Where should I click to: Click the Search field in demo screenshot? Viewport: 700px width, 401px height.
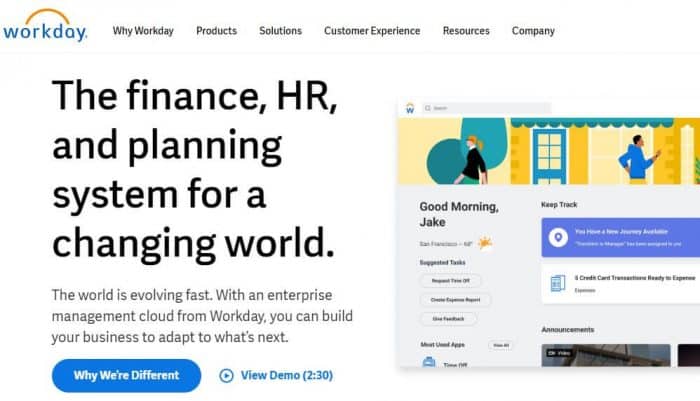[486, 108]
